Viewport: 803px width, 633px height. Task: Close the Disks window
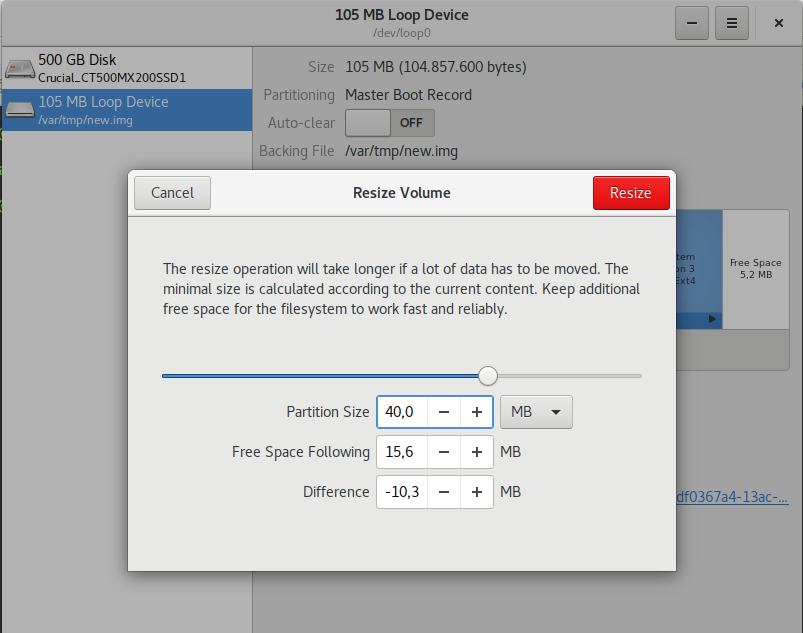778,22
